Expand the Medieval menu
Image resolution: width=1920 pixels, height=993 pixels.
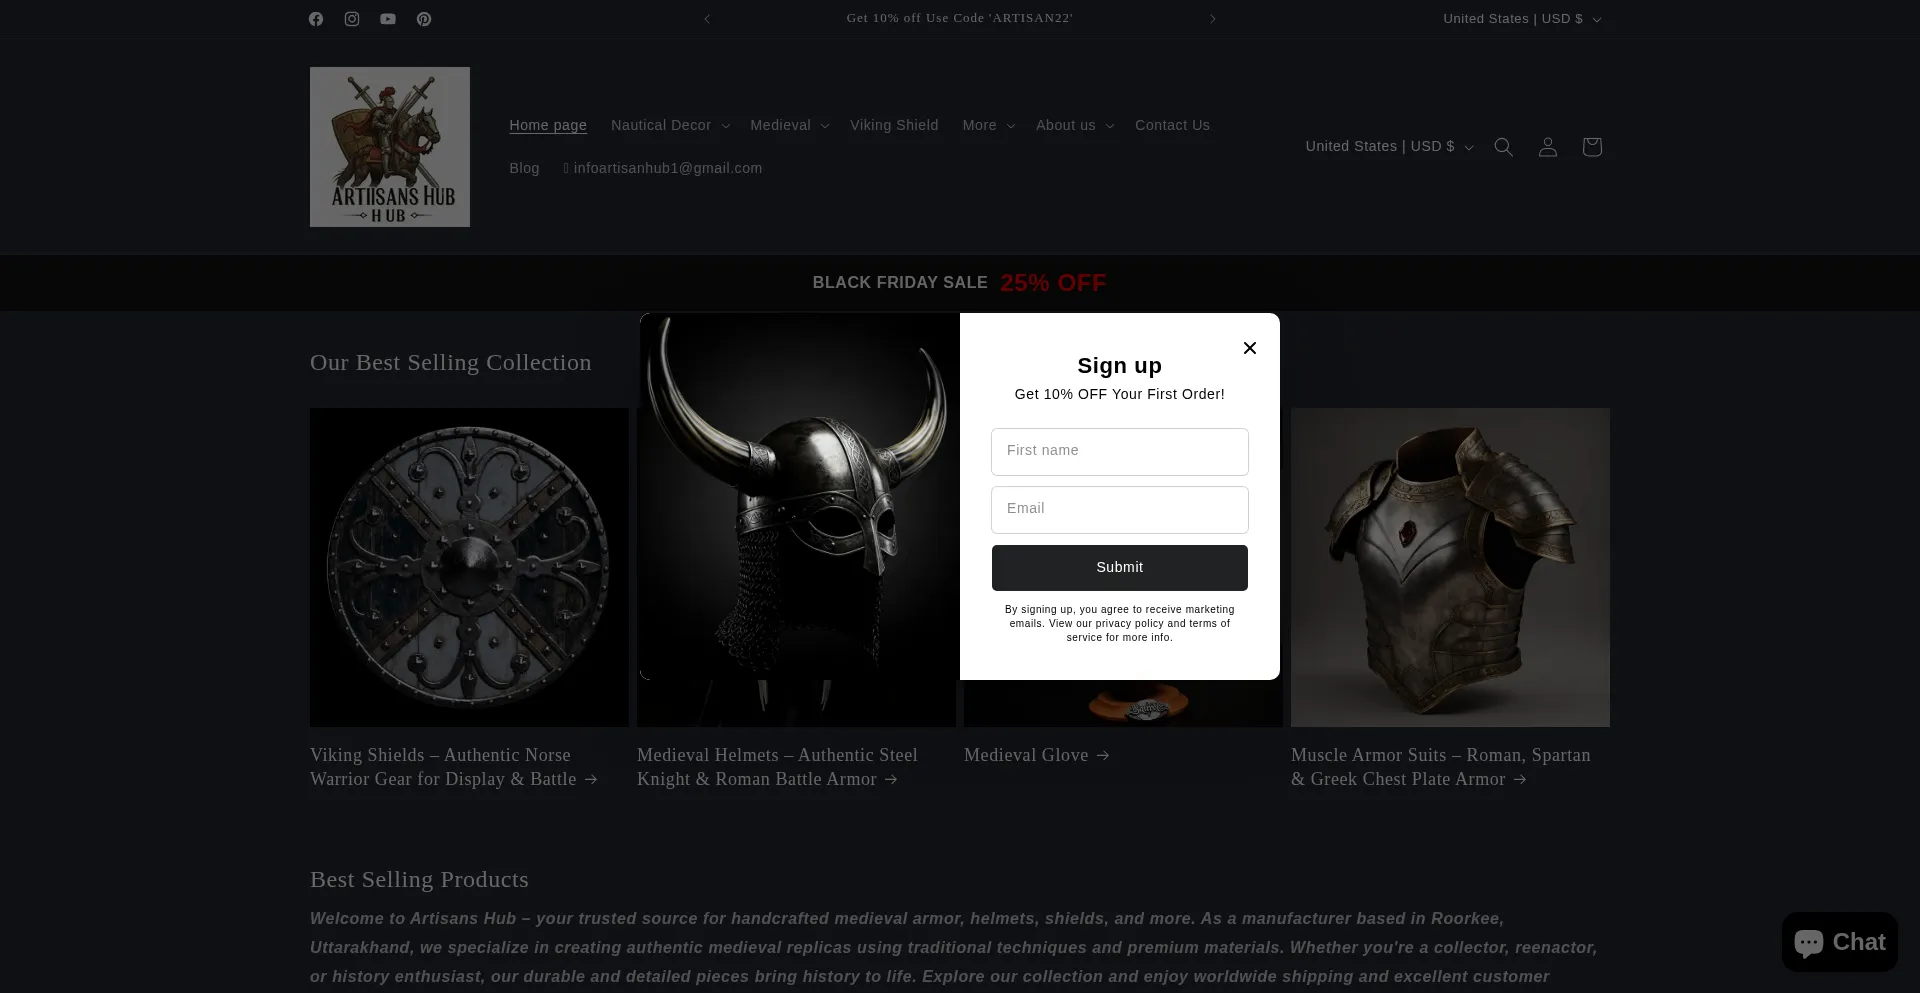[x=789, y=125]
